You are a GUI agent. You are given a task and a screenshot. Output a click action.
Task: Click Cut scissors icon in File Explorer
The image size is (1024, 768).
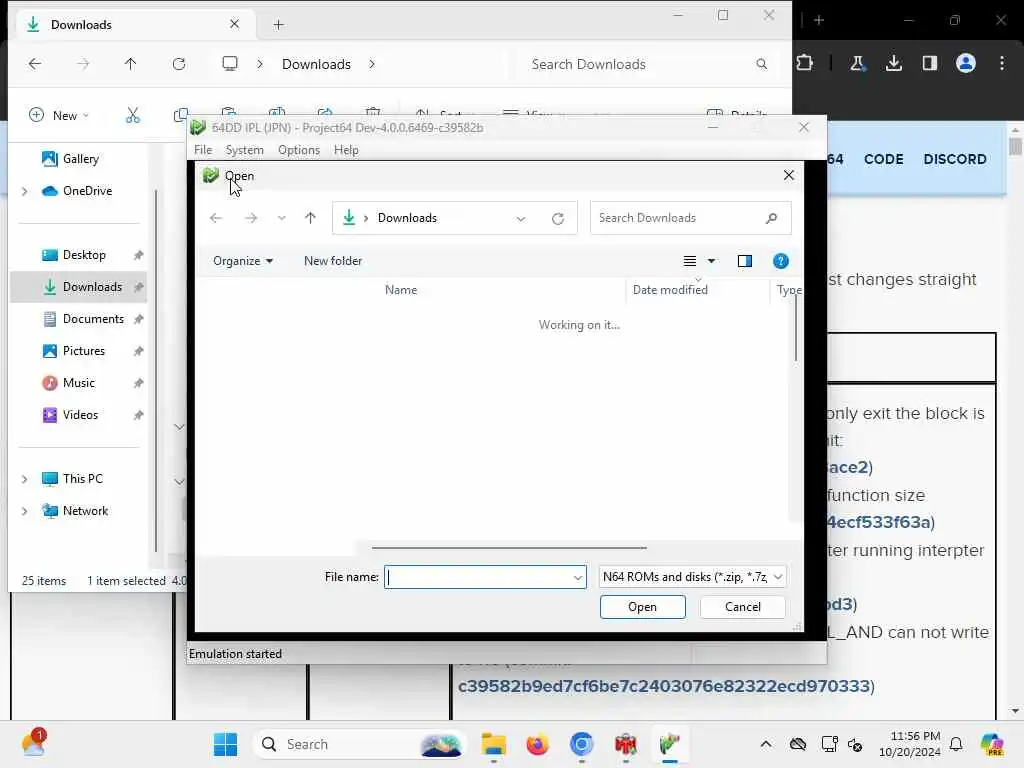pyautogui.click(x=133, y=116)
